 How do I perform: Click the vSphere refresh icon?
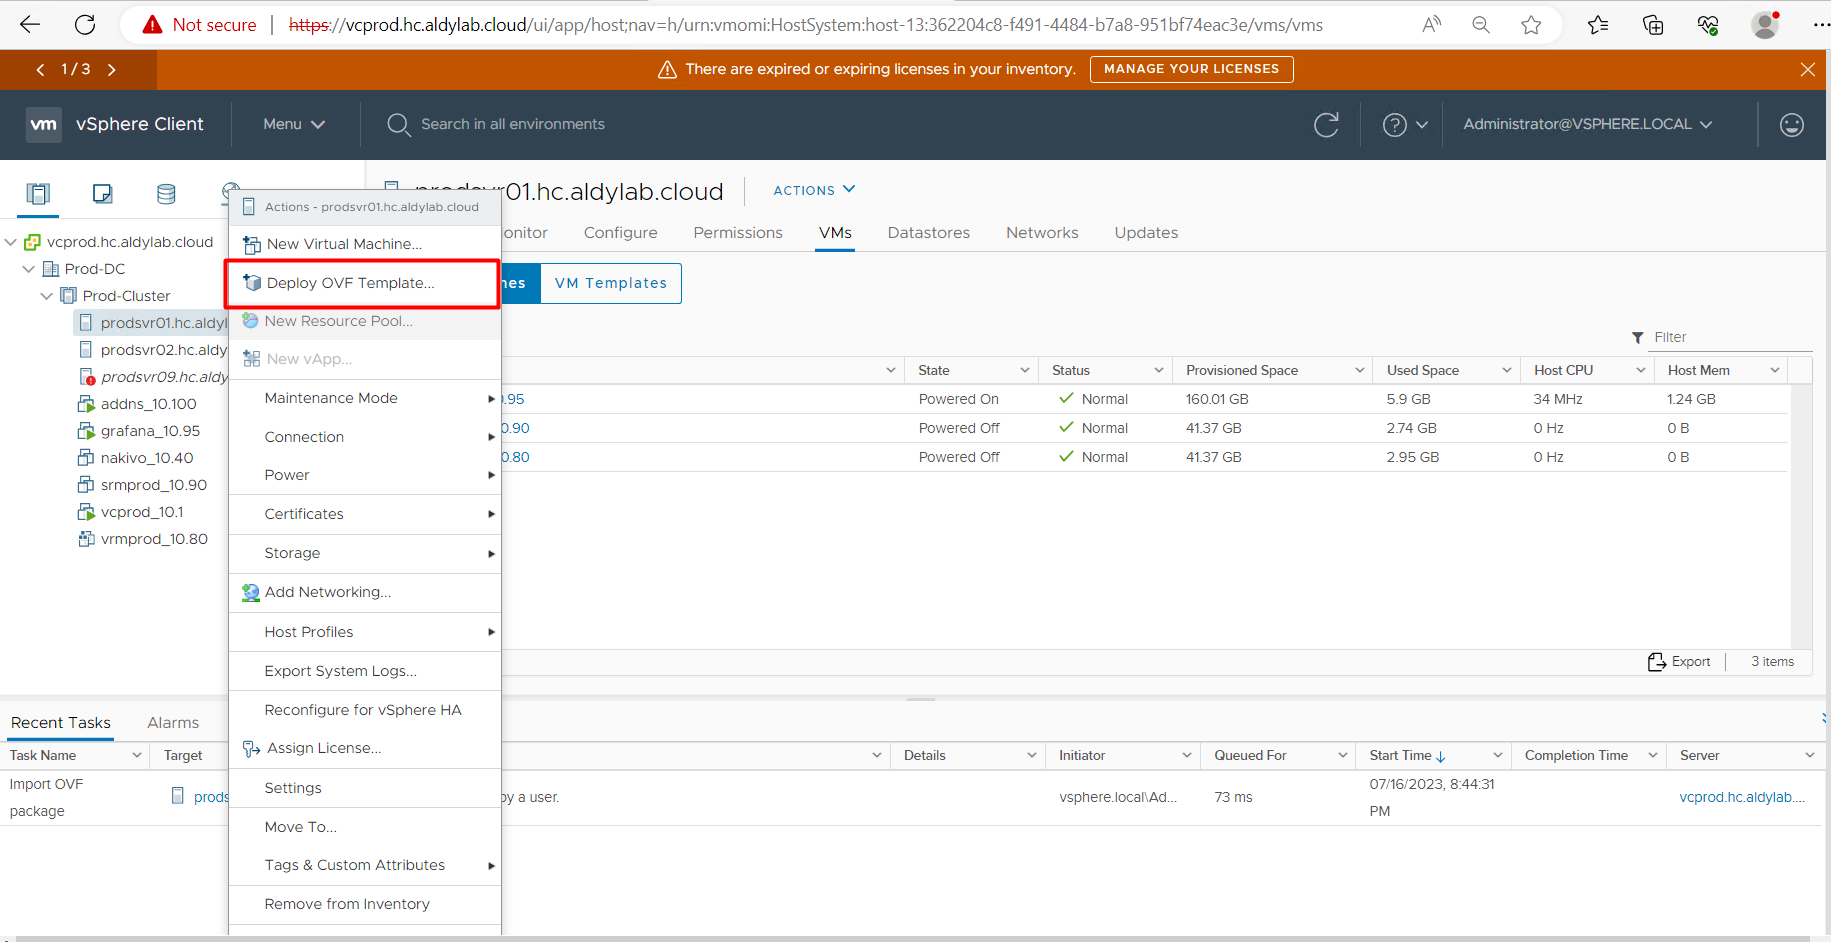[1326, 125]
